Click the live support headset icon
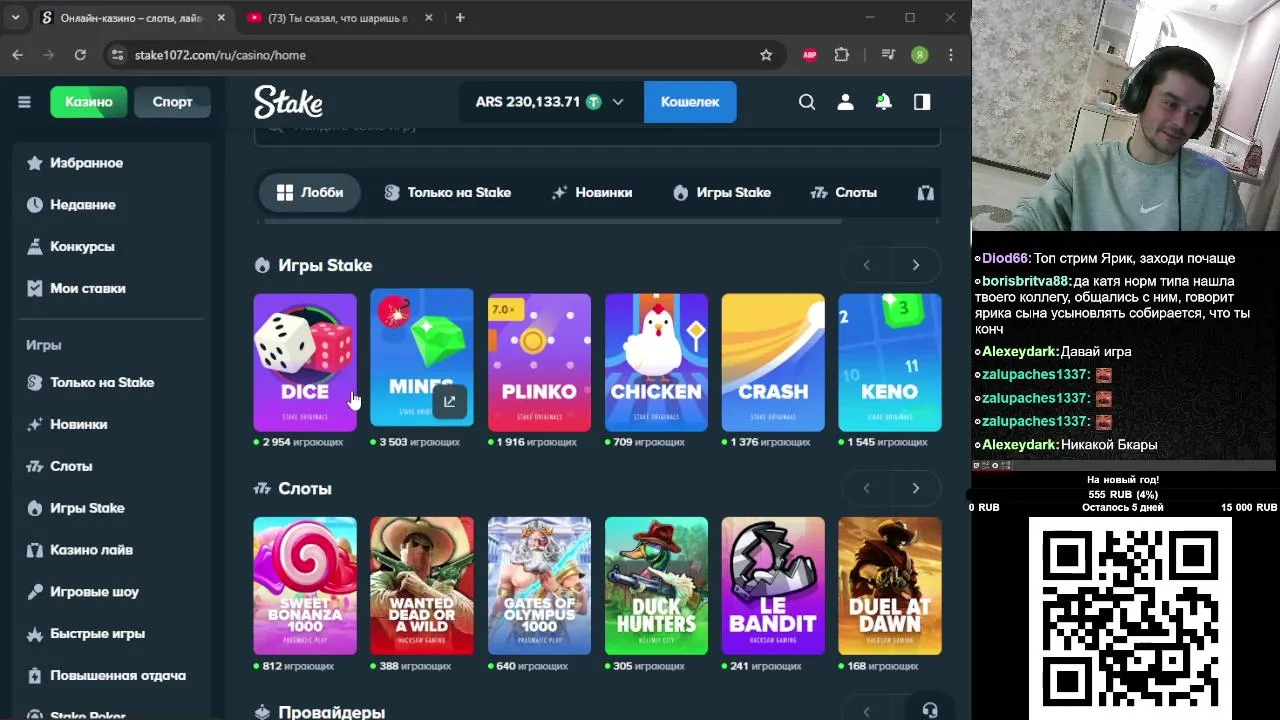 [x=930, y=710]
